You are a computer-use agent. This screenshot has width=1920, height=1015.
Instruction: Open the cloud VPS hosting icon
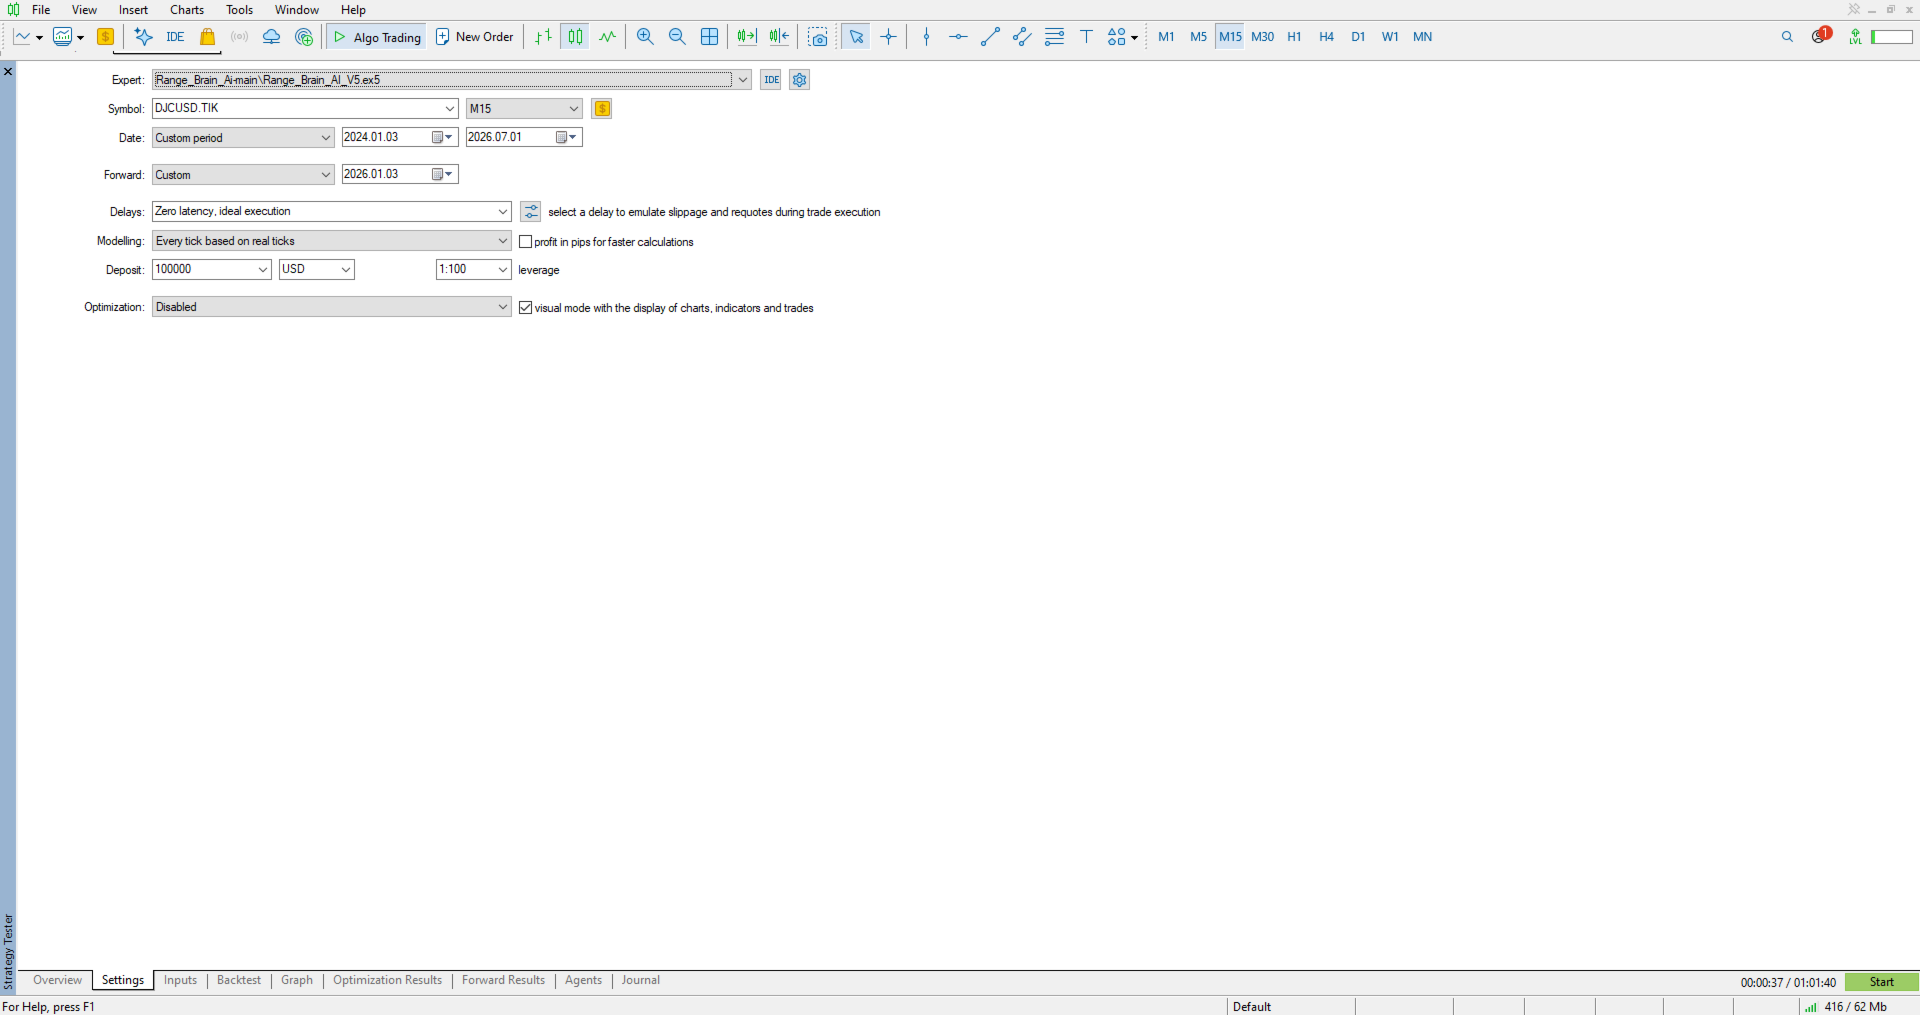[271, 37]
